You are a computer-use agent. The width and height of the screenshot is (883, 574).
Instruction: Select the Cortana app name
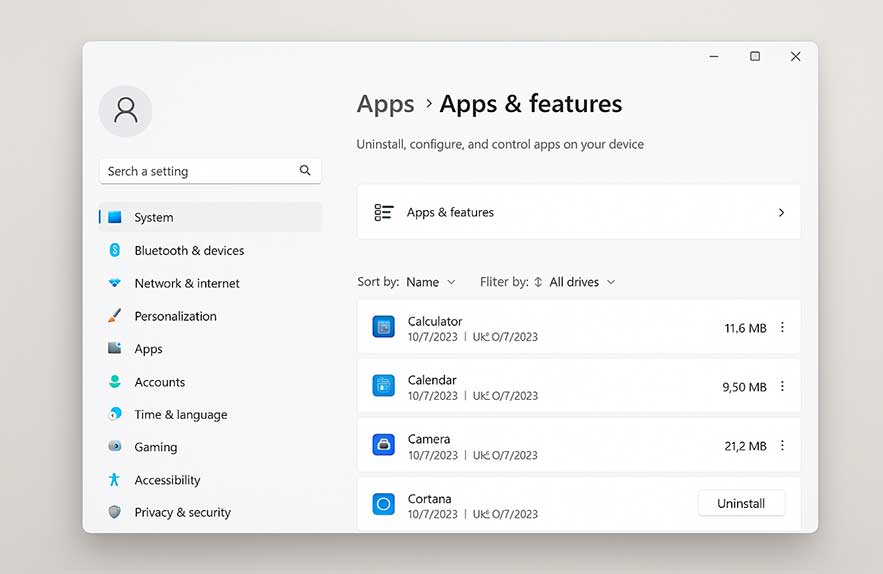(x=429, y=499)
